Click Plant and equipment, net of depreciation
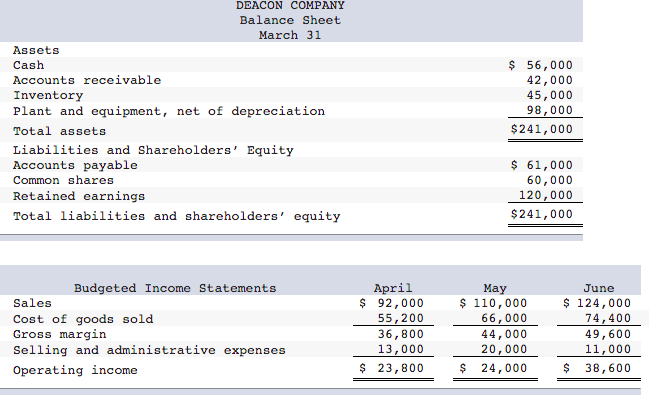 pos(169,111)
